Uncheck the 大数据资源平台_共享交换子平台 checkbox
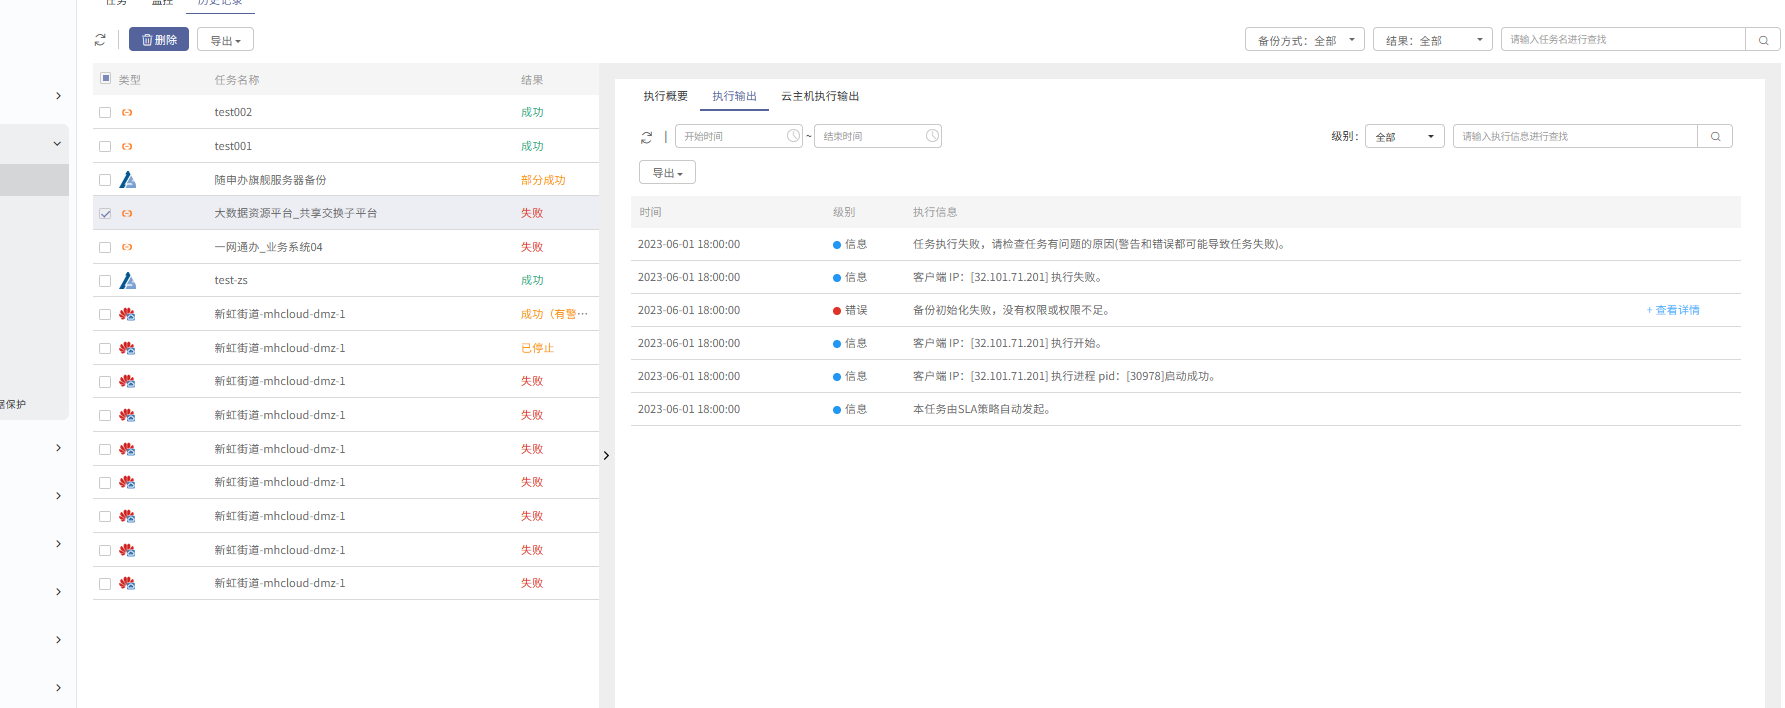 105,214
